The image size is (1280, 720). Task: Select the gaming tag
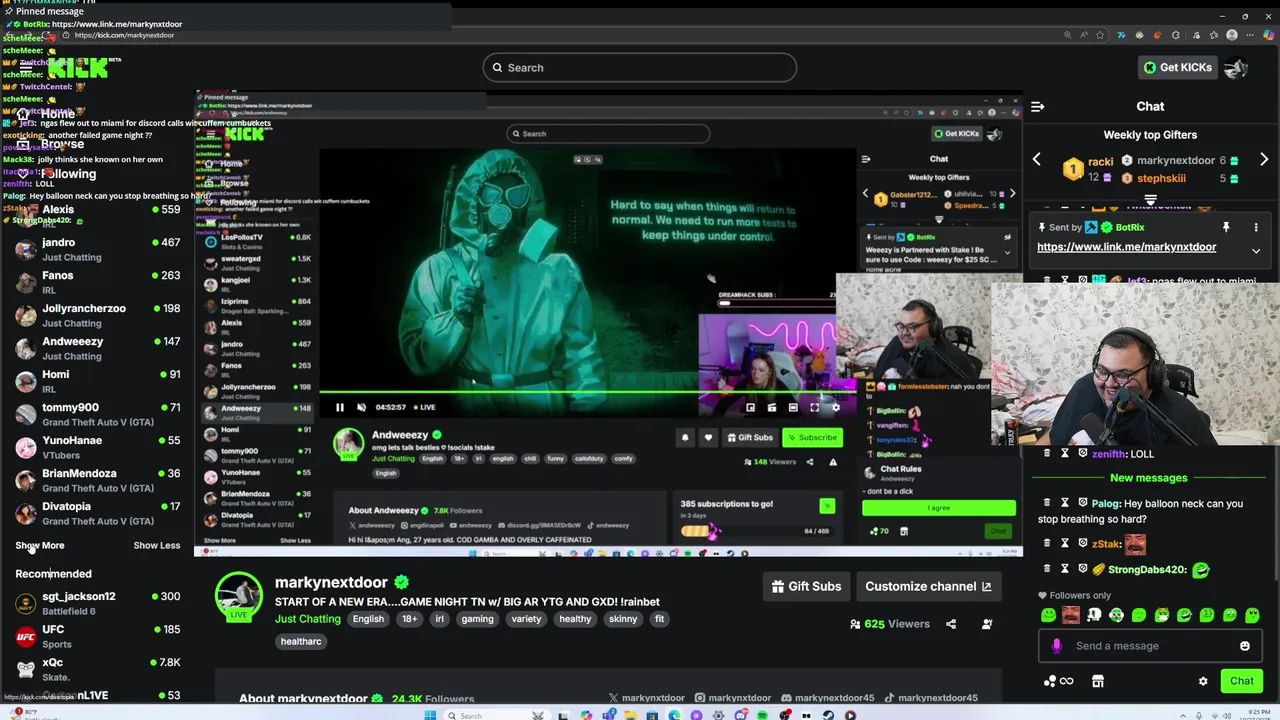click(x=477, y=619)
